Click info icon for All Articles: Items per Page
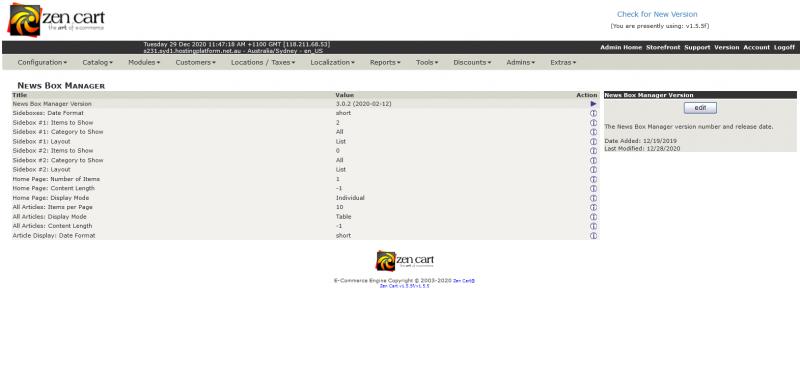 click(x=593, y=208)
